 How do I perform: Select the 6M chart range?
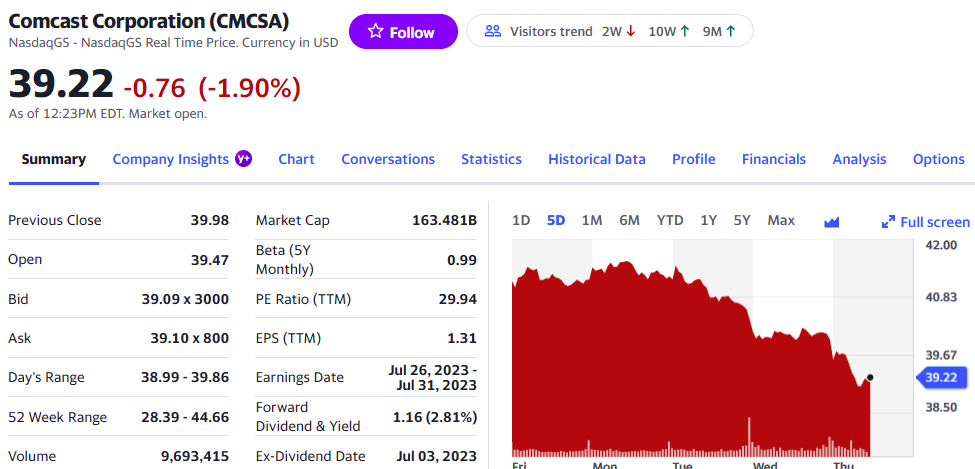click(629, 220)
